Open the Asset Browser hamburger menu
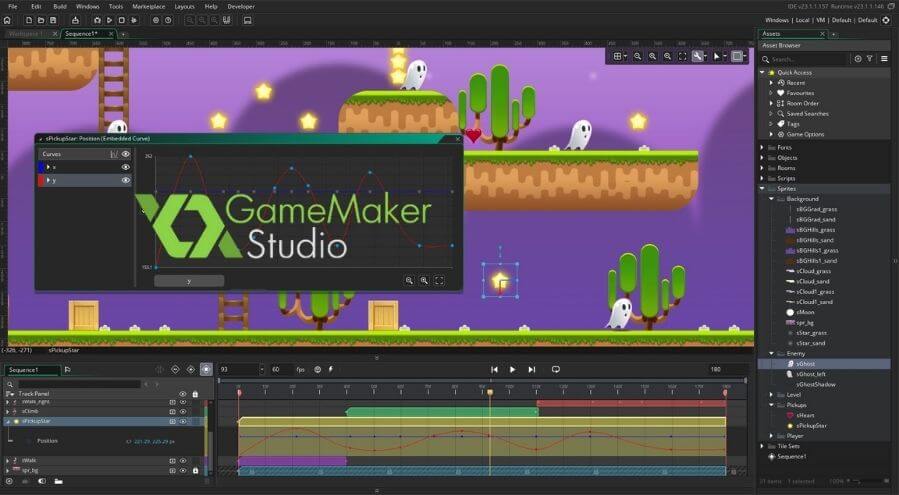Viewport: 899px width, 495px height. 884,59
